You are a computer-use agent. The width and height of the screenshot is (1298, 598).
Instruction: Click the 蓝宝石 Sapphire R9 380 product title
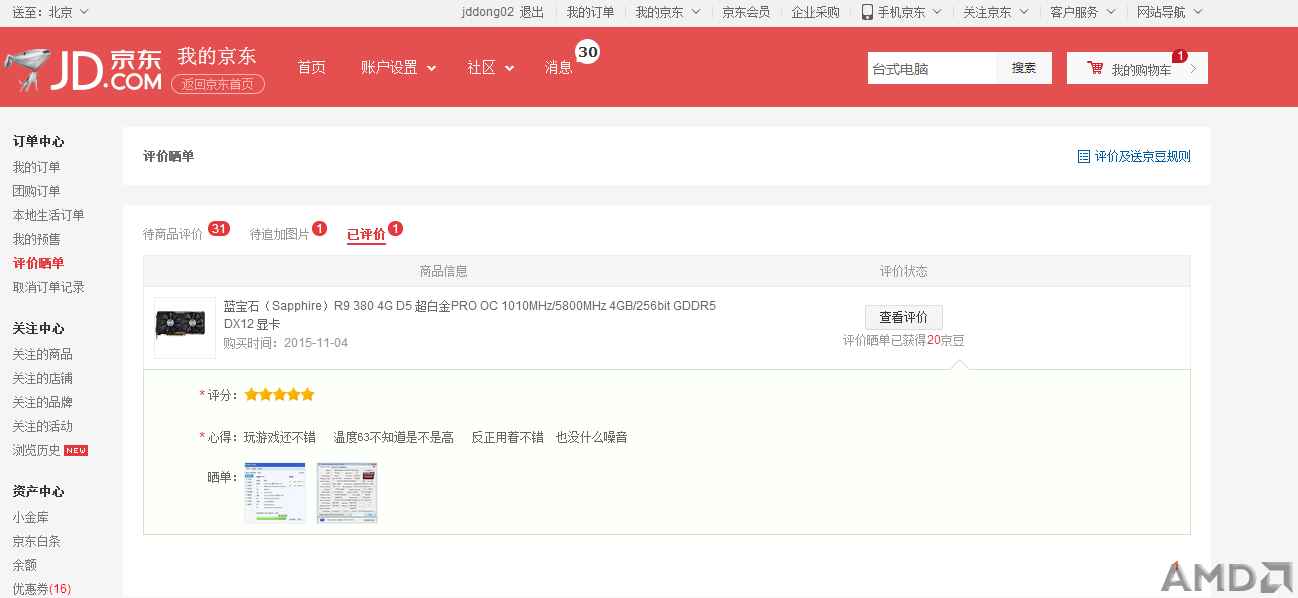click(x=469, y=315)
